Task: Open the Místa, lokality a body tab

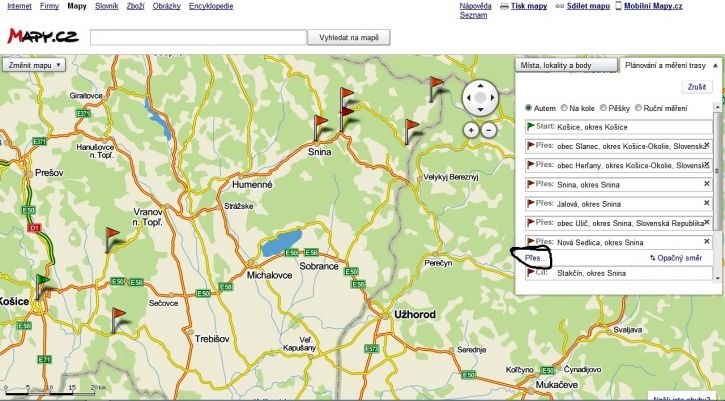Action: [x=566, y=66]
